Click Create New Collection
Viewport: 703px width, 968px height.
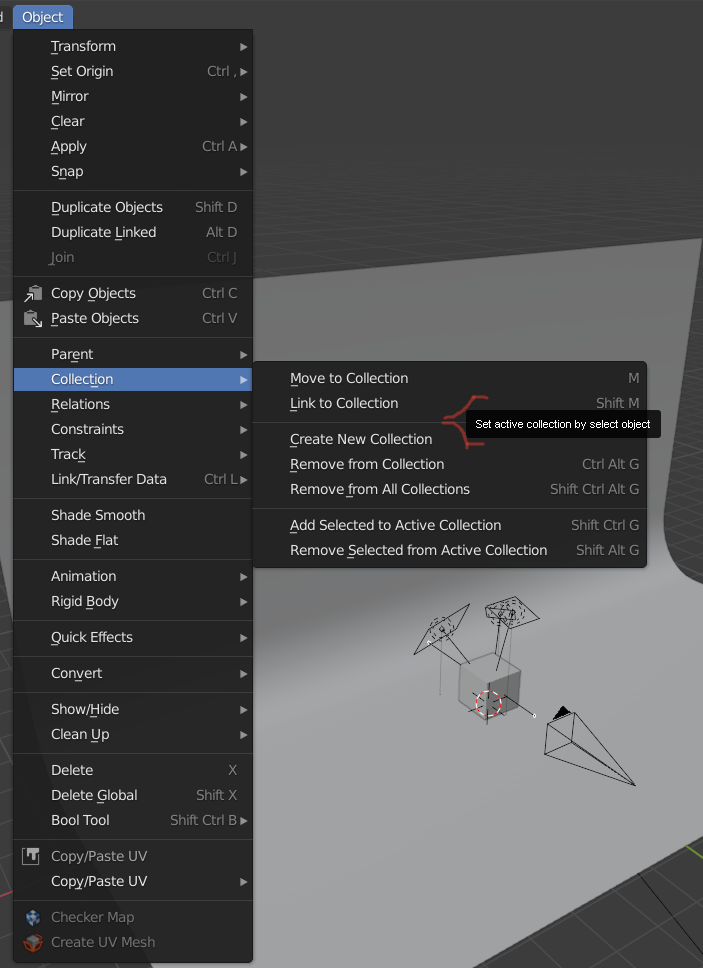pyautogui.click(x=450, y=440)
